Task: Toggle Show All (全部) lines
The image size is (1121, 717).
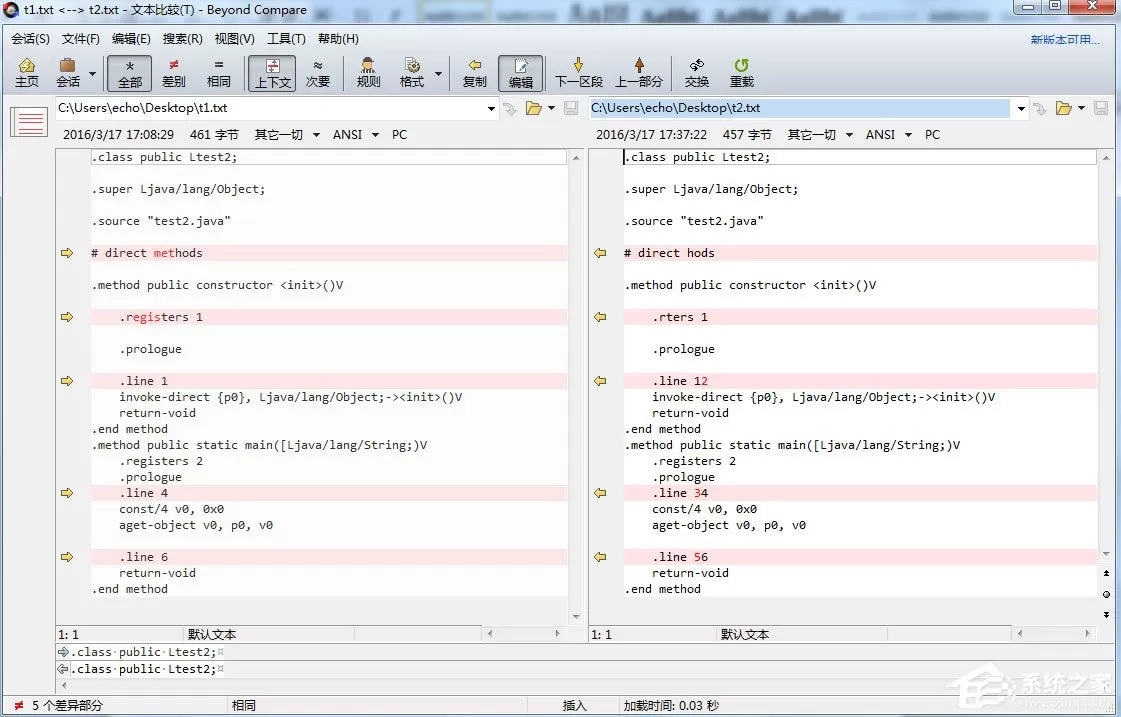Action: 129,74
